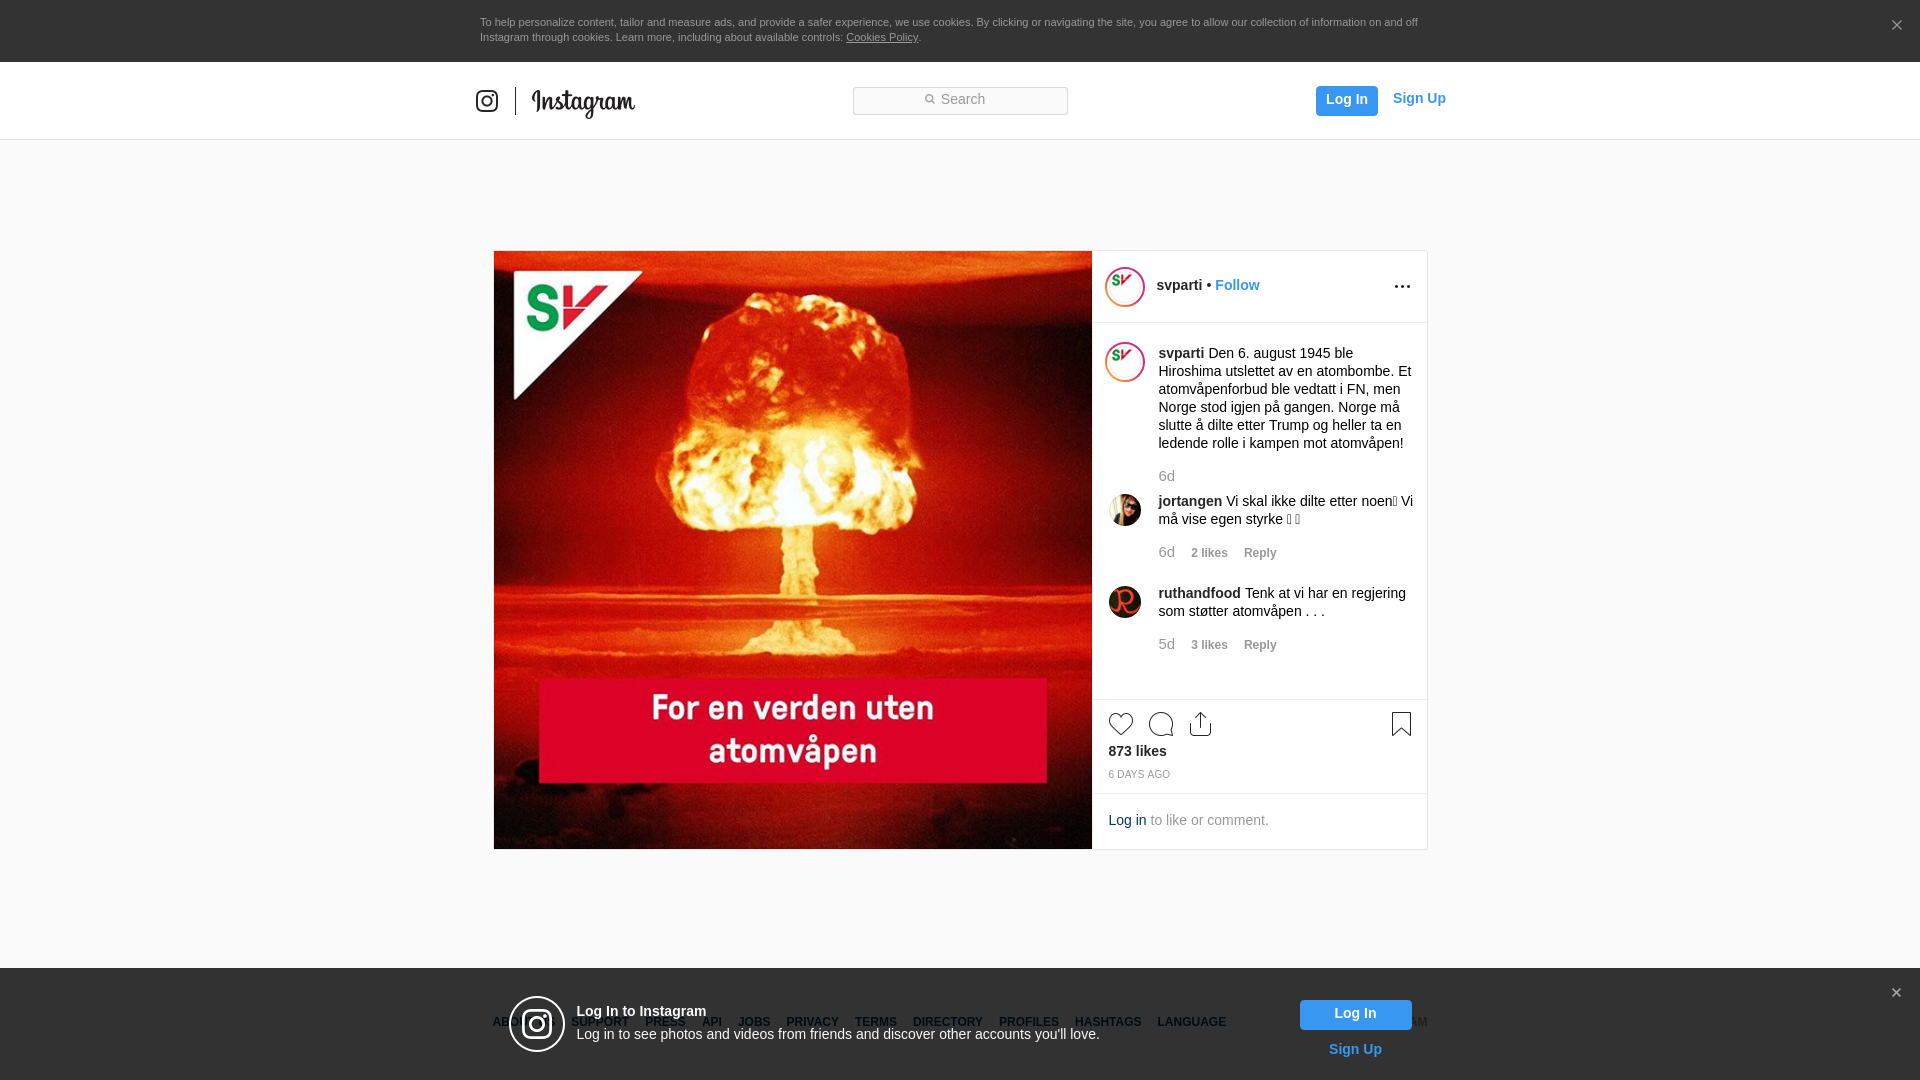Image resolution: width=1920 pixels, height=1080 pixels.
Task: Open the atomic bomb post image
Action: click(793, 550)
